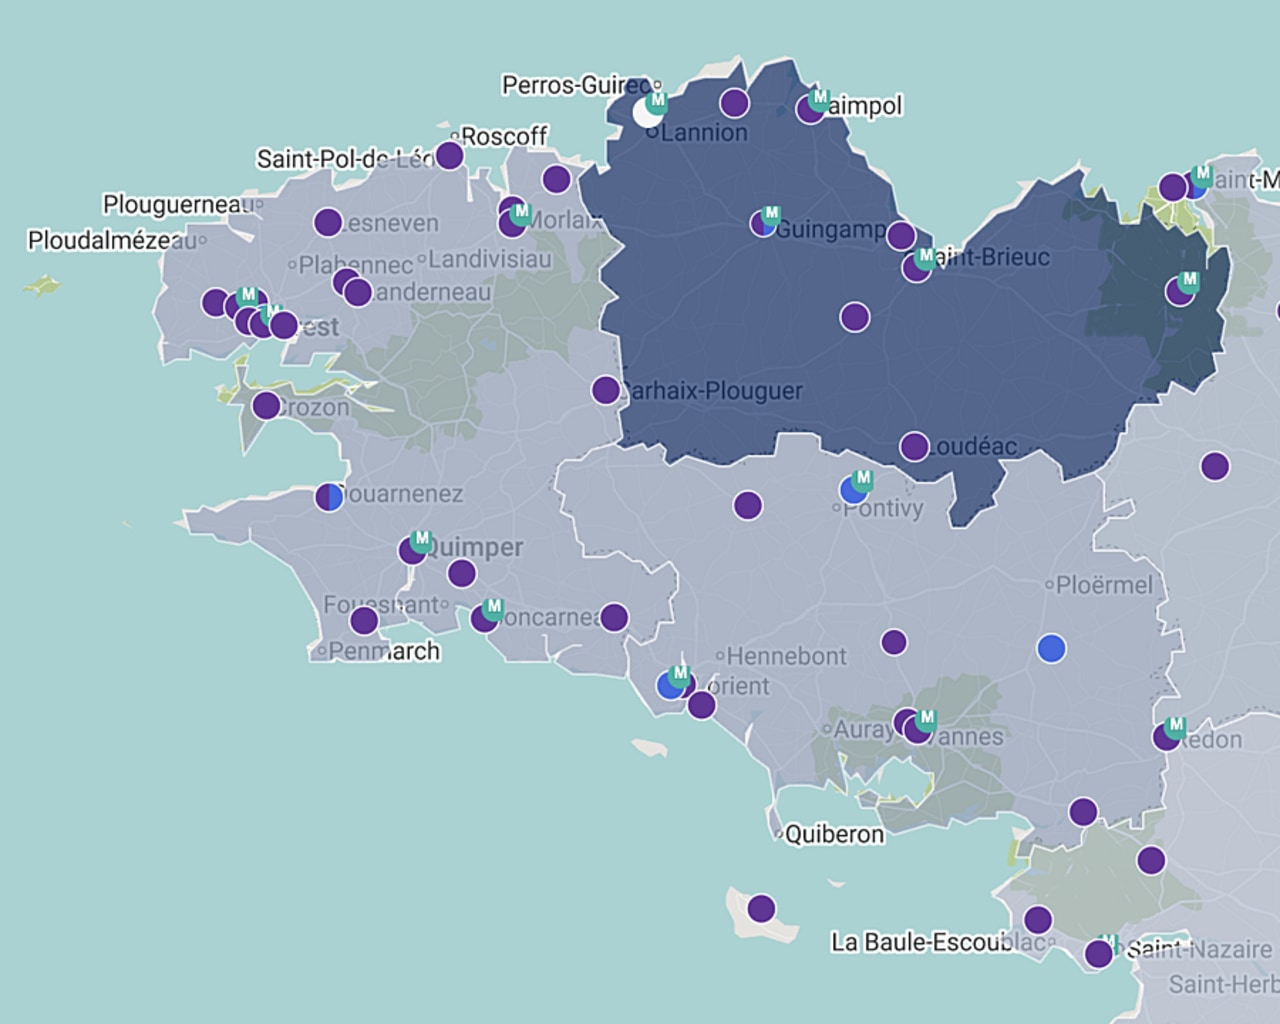The width and height of the screenshot is (1280, 1024).
Task: Click the Quiberon town label
Action: coord(835,834)
